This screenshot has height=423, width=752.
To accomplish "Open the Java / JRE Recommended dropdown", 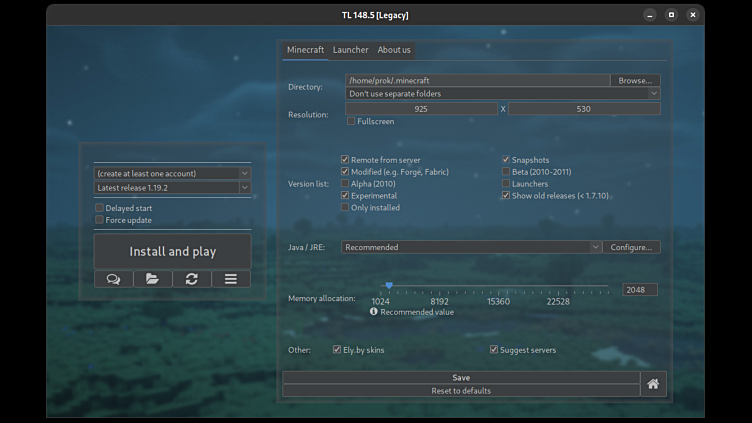I will tap(471, 247).
